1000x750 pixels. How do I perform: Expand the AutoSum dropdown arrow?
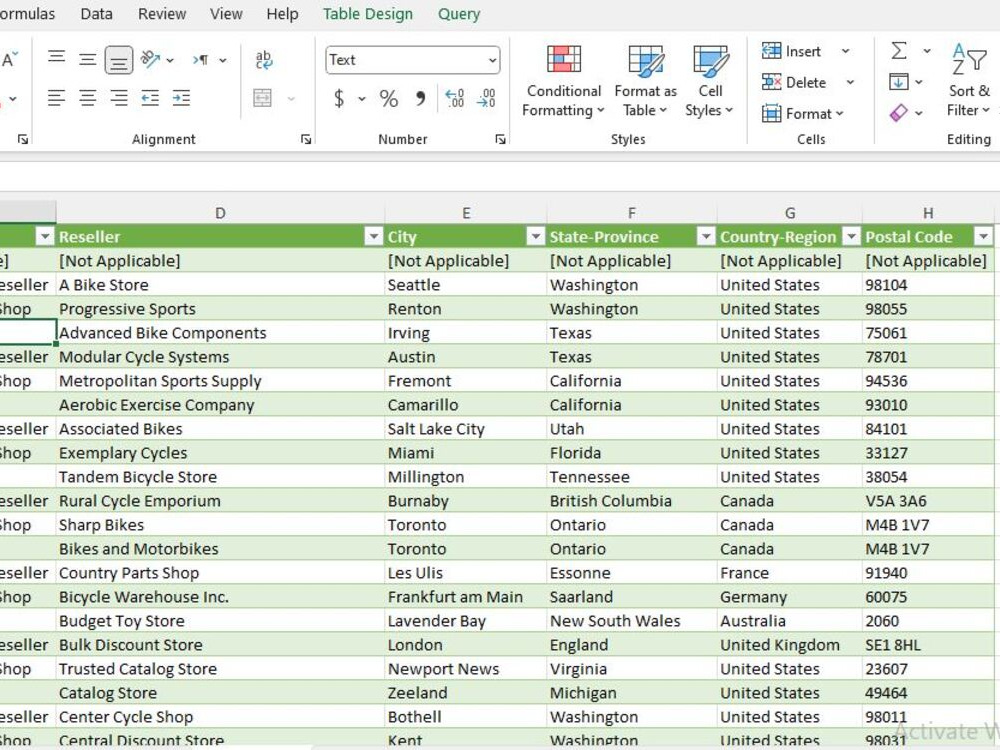(927, 50)
